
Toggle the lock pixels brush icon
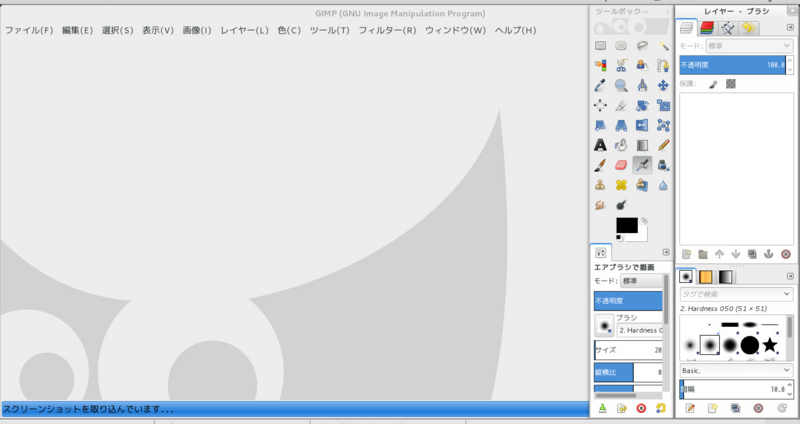[x=713, y=84]
